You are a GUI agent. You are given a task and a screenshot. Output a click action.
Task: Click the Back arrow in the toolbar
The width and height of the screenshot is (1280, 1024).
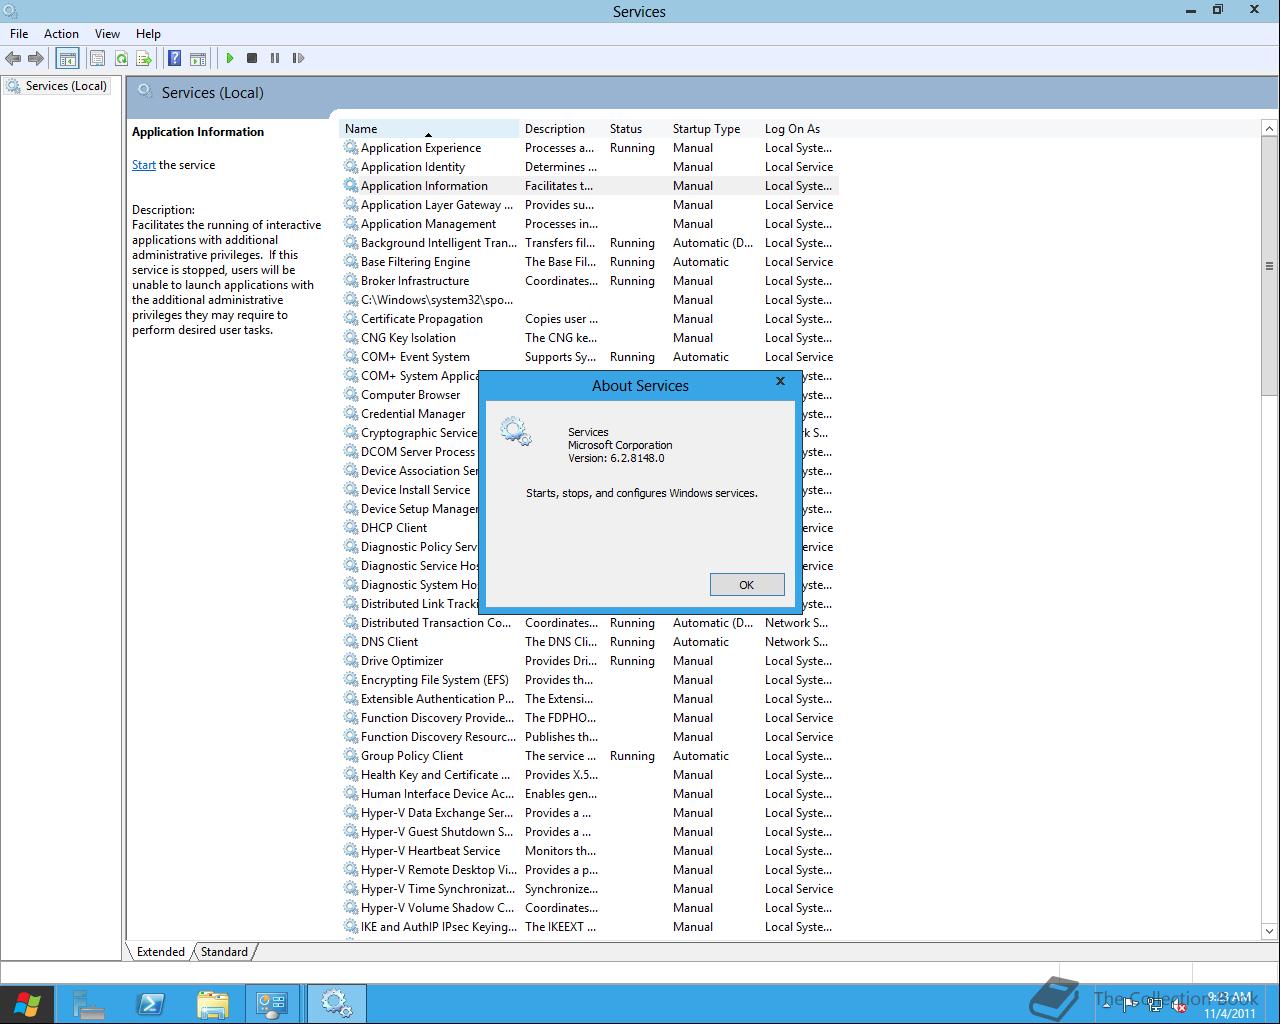click(13, 58)
